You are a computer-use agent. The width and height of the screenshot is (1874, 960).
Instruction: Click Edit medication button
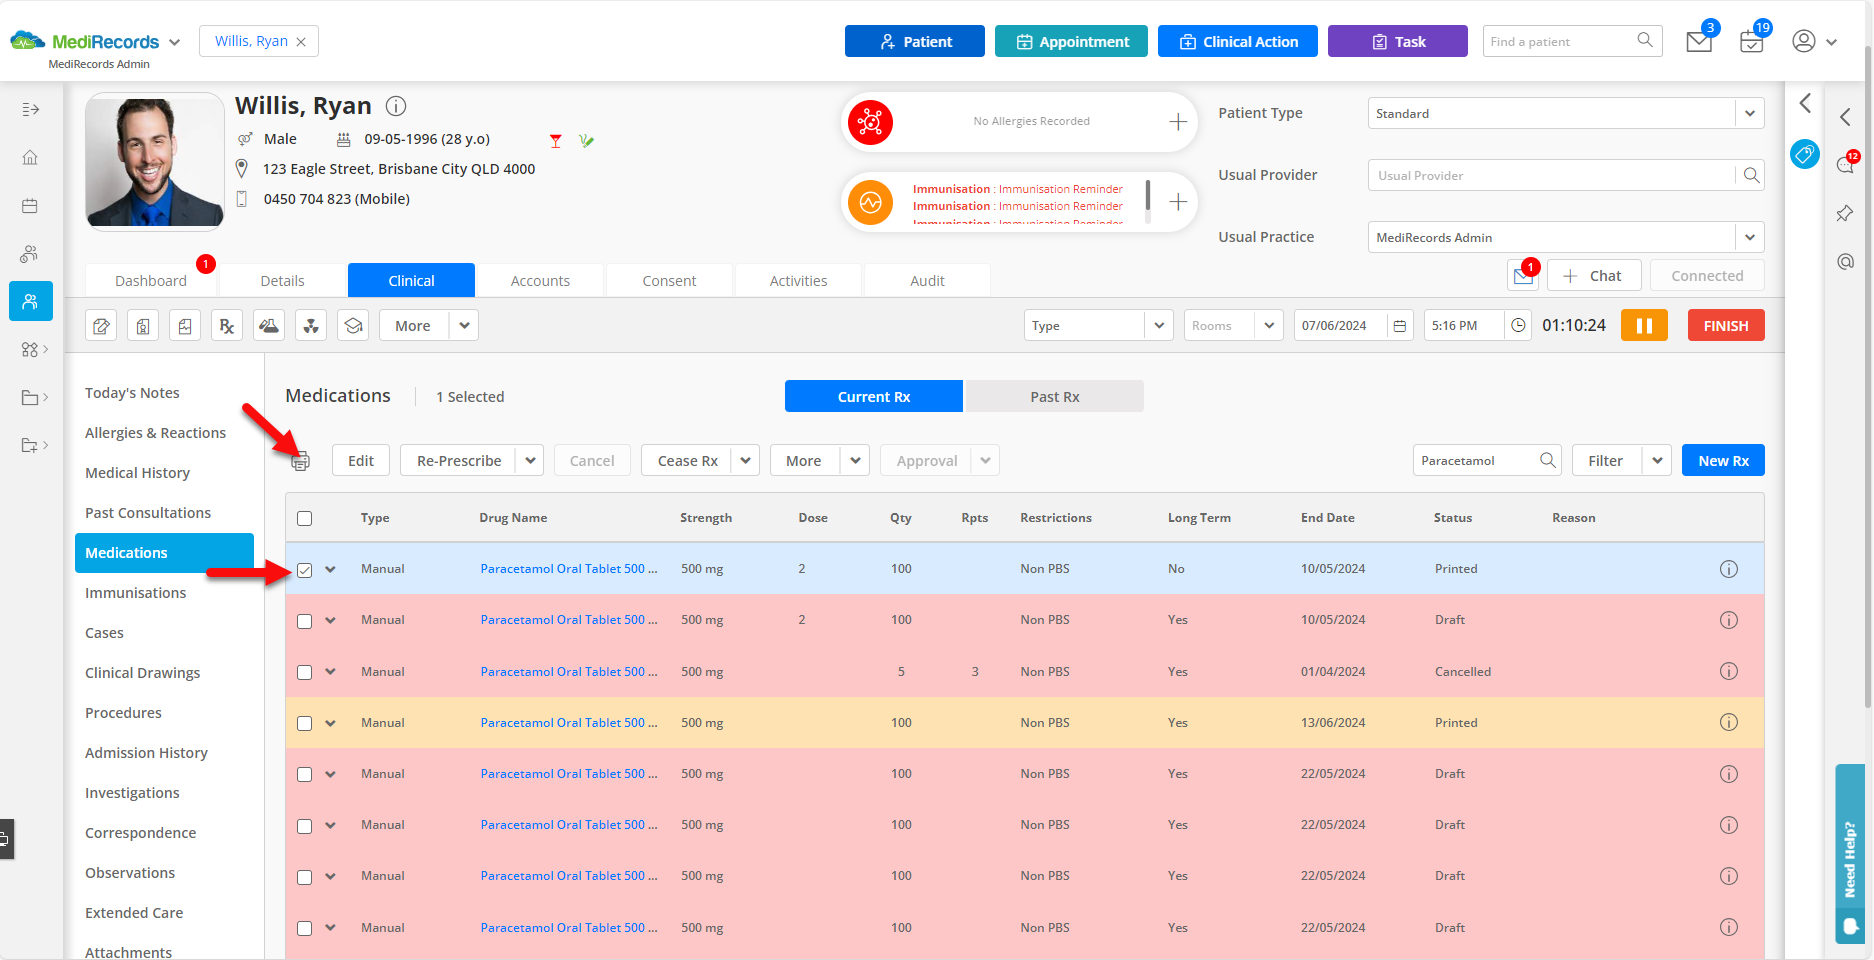pos(361,461)
